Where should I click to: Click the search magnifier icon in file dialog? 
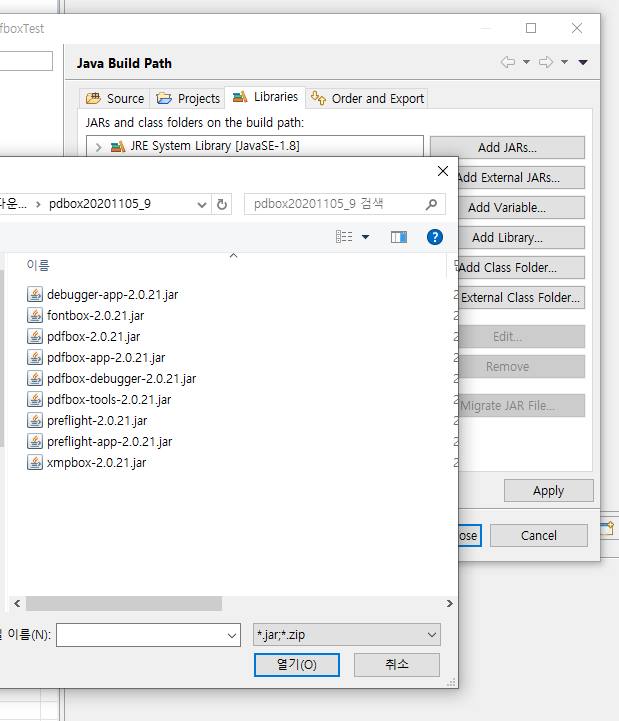pos(431,204)
